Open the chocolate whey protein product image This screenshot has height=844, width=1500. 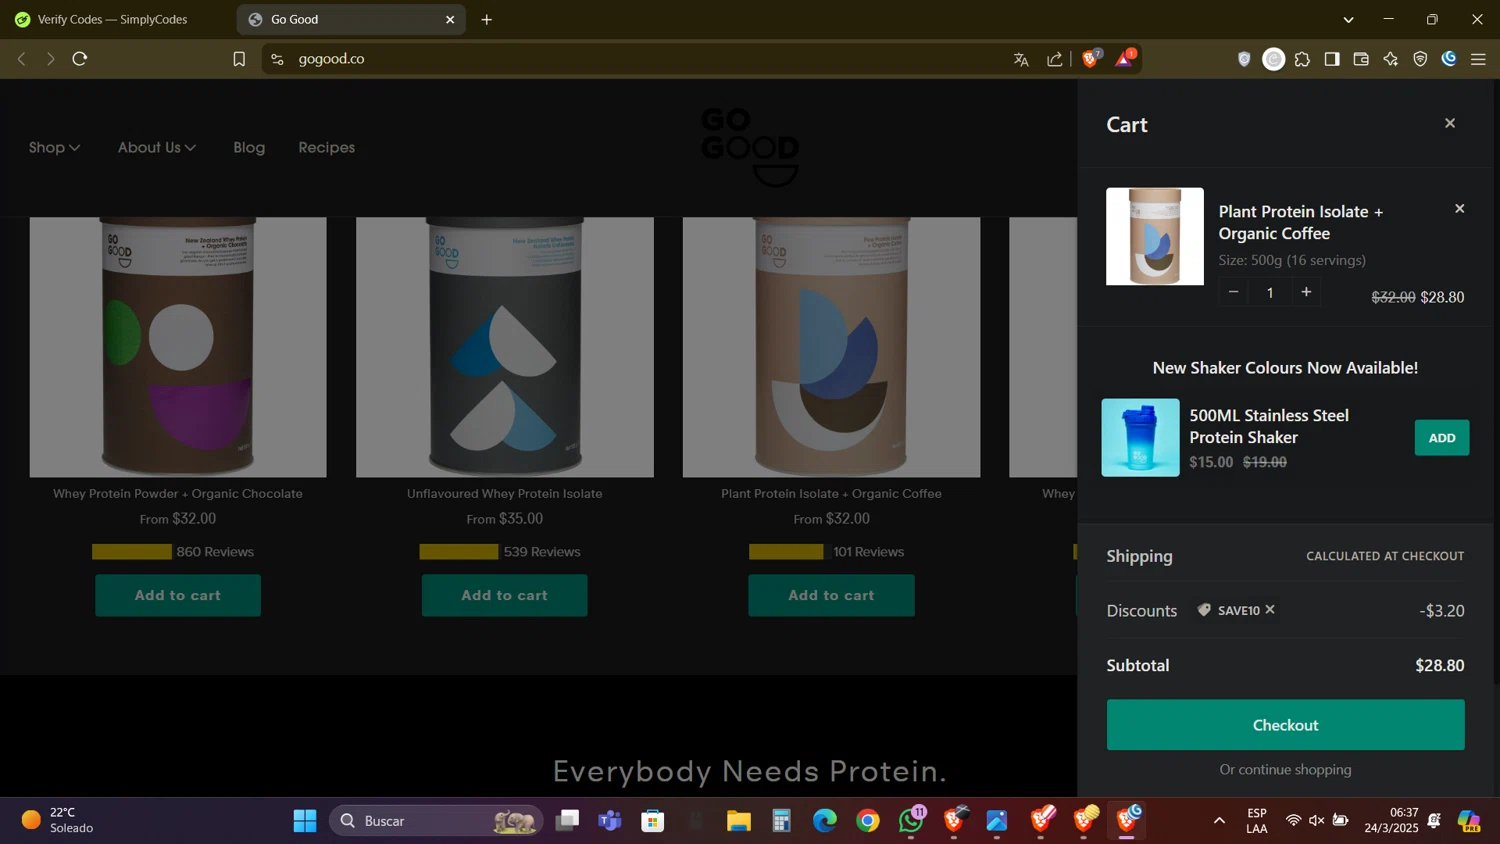pos(178,347)
